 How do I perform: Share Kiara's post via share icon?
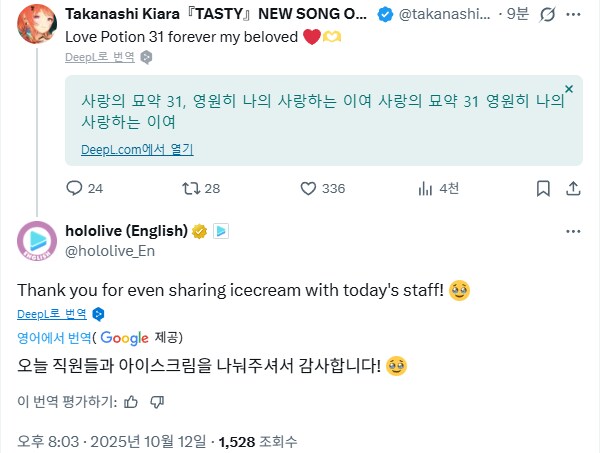click(x=573, y=188)
